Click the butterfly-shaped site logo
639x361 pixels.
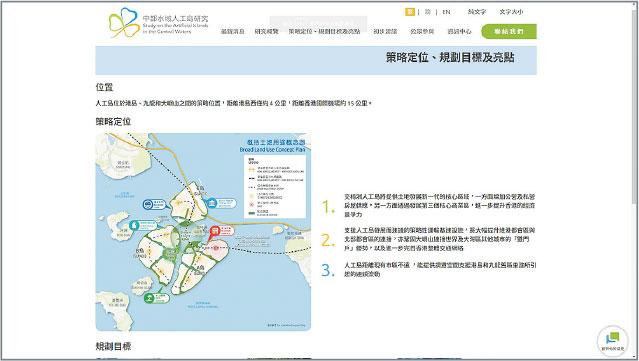point(124,22)
